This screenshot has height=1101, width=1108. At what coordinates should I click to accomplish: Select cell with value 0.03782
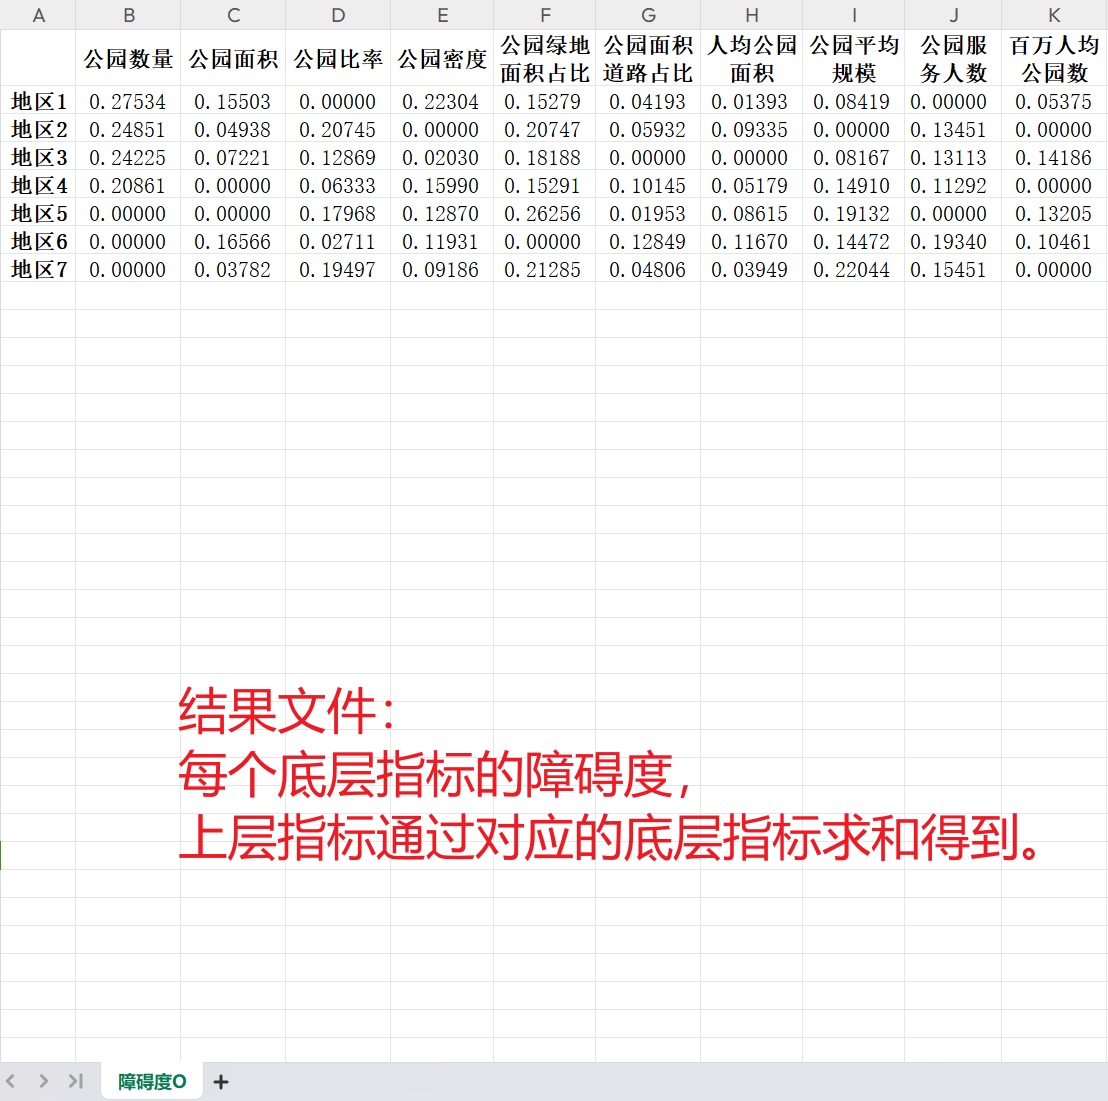233,269
